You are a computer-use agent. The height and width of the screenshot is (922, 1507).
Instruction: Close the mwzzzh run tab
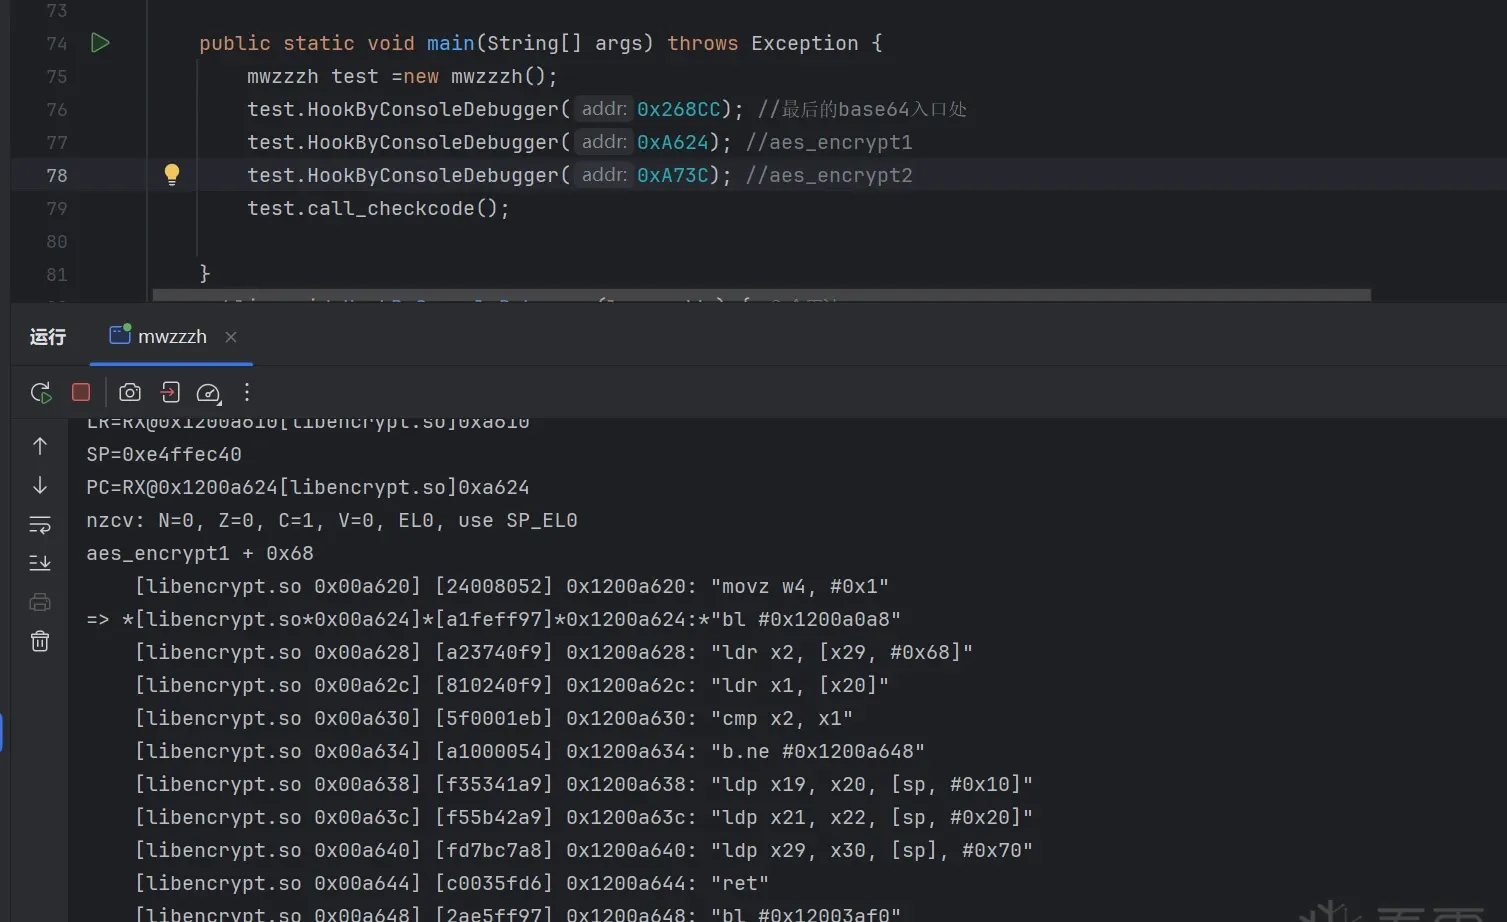[231, 337]
